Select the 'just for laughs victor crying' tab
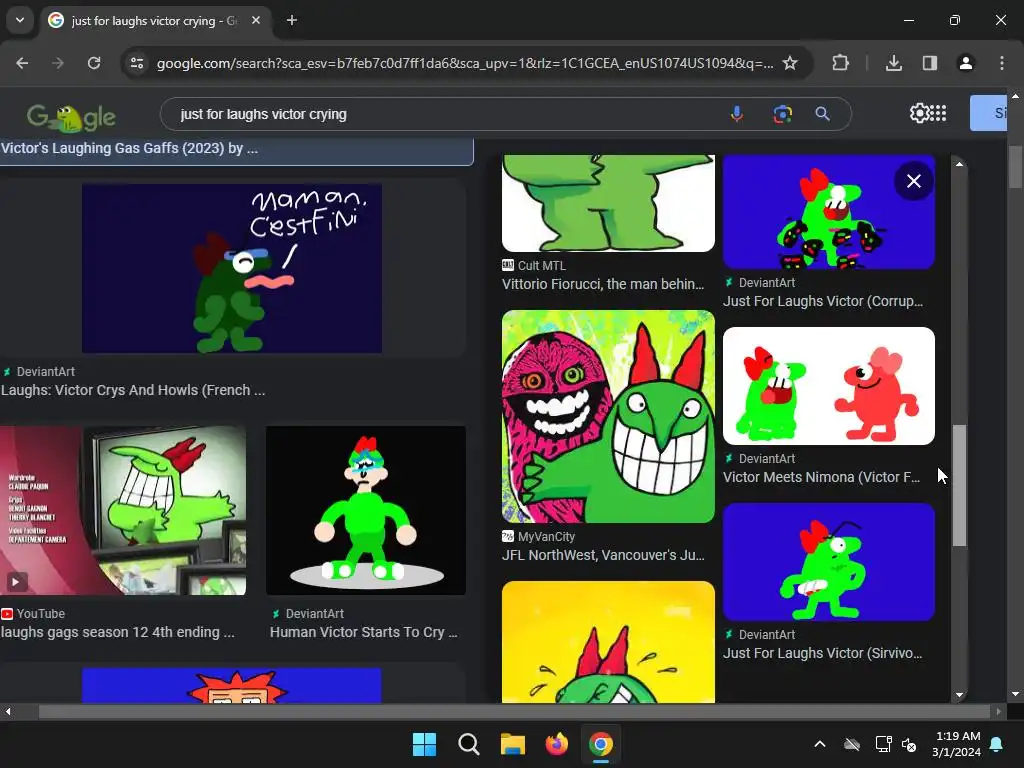 (x=155, y=21)
